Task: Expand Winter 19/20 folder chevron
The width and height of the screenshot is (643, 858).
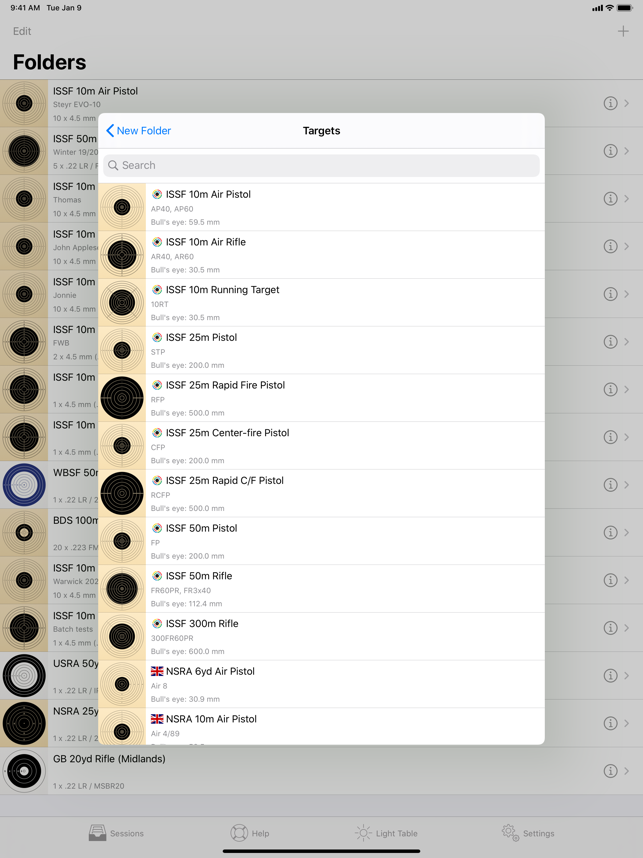Action: pos(627,150)
